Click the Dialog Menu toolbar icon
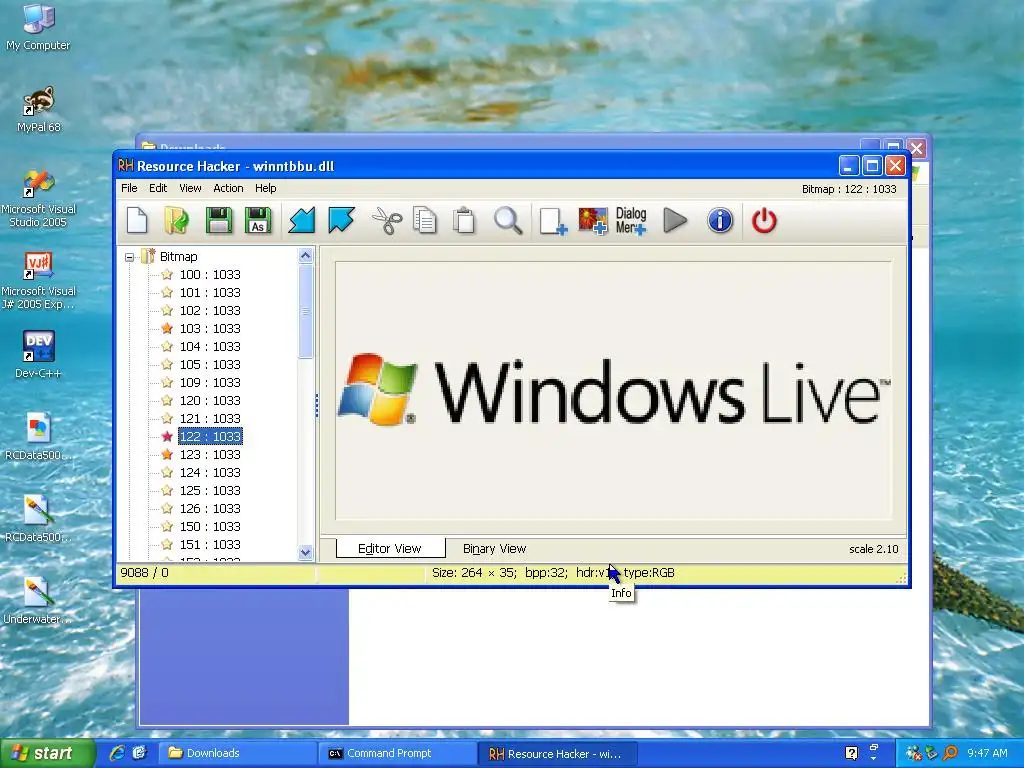The width and height of the screenshot is (1024, 768). [x=631, y=221]
